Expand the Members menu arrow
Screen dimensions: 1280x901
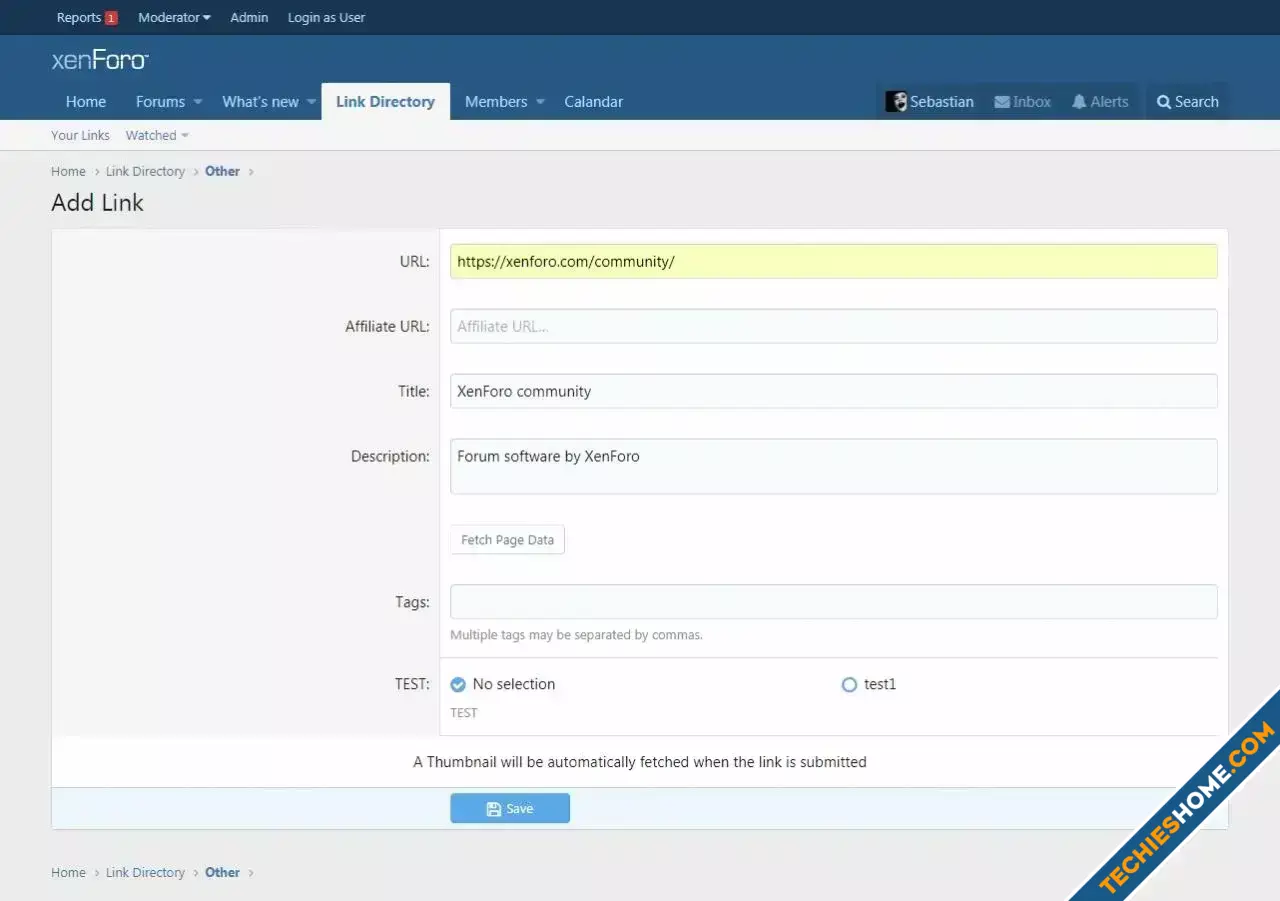[x=540, y=102]
